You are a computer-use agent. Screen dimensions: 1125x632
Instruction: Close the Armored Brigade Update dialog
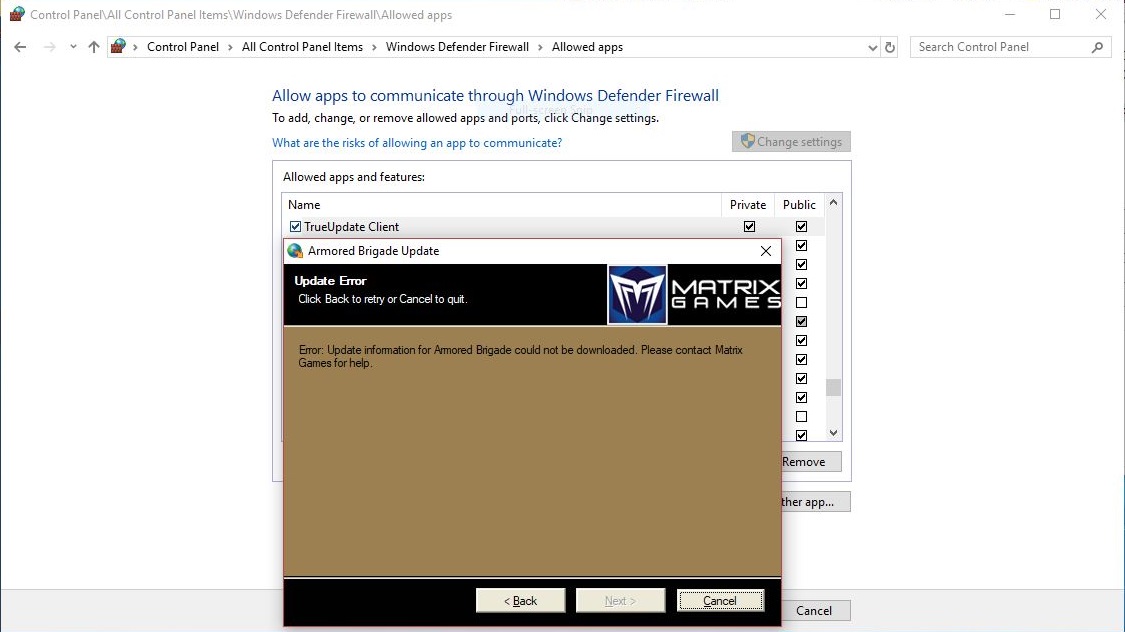click(x=766, y=250)
